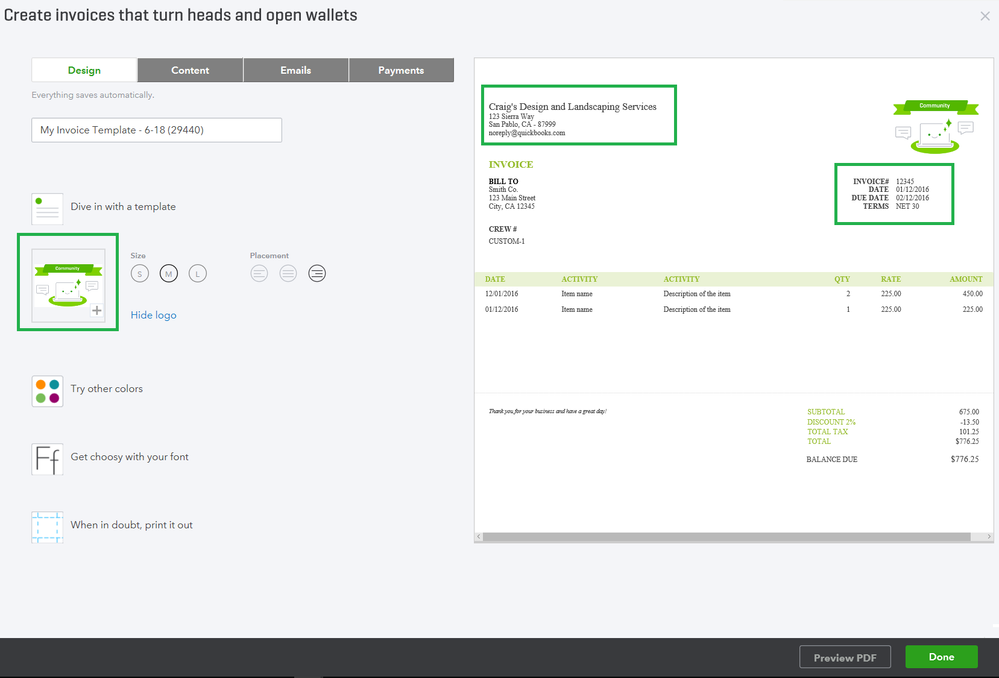Open the Emails tab
The height and width of the screenshot is (678, 999).
[296, 70]
